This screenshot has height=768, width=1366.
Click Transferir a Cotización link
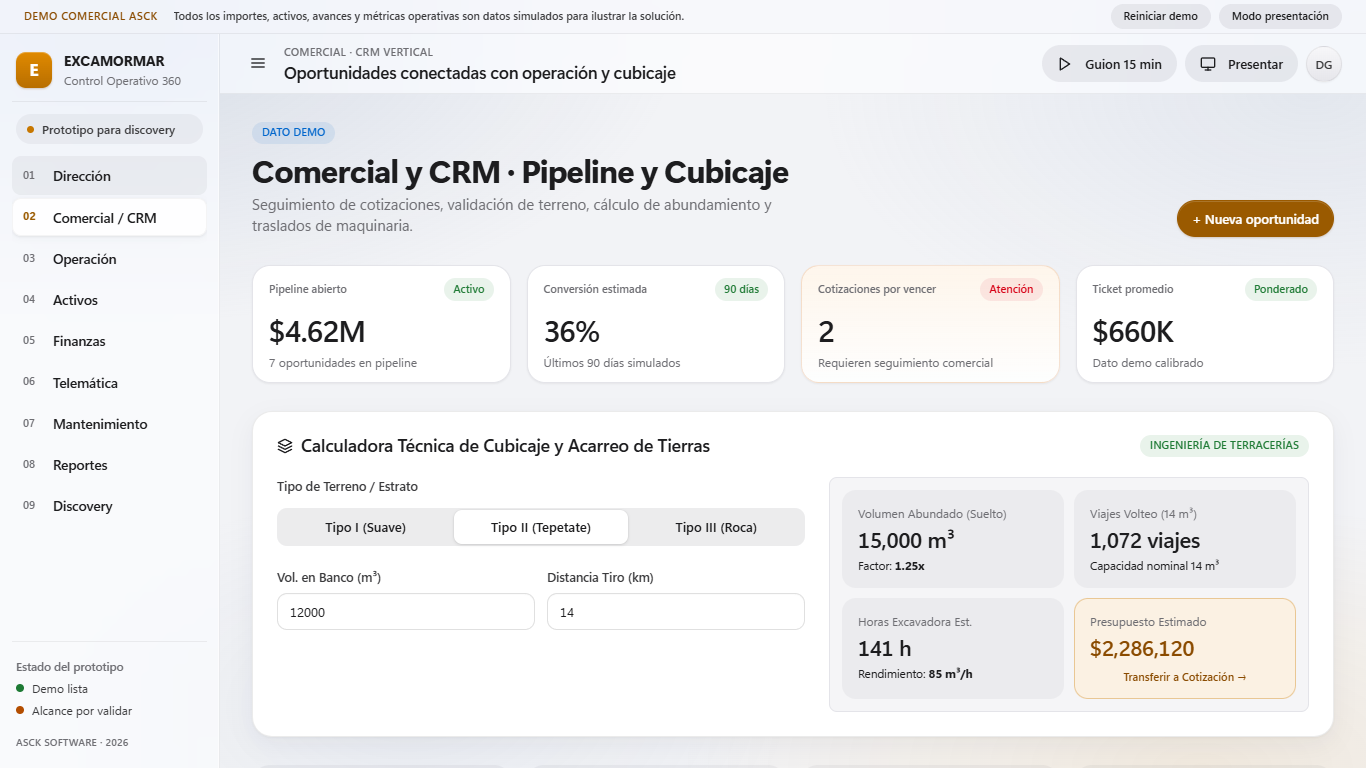pos(1184,677)
